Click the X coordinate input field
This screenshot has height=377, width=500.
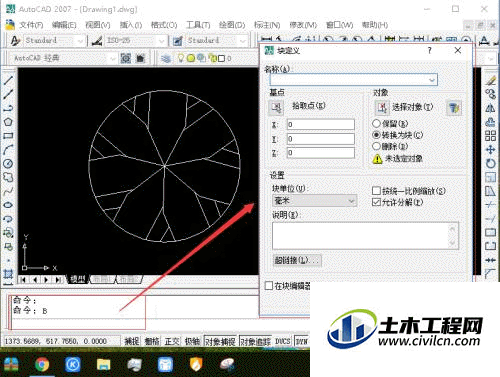point(321,125)
